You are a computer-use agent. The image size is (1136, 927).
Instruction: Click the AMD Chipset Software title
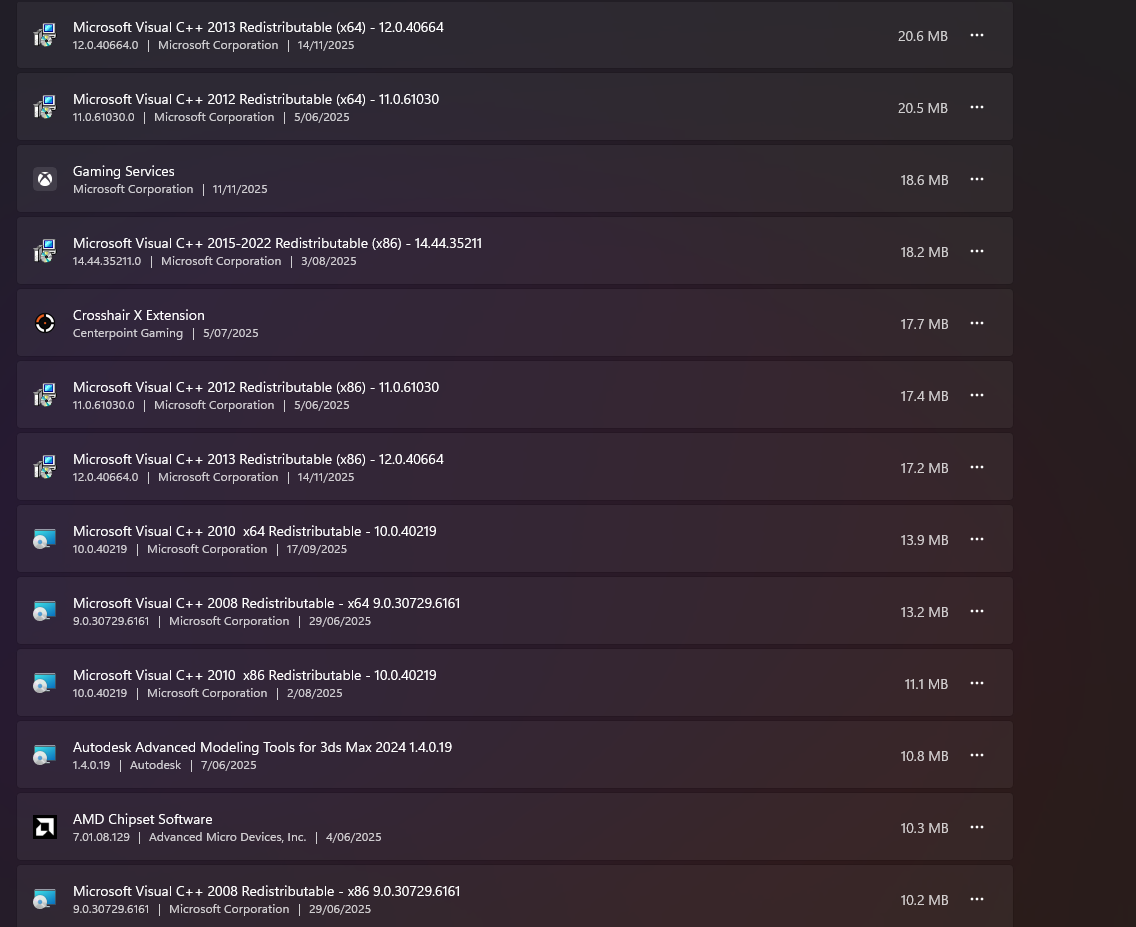(143, 819)
